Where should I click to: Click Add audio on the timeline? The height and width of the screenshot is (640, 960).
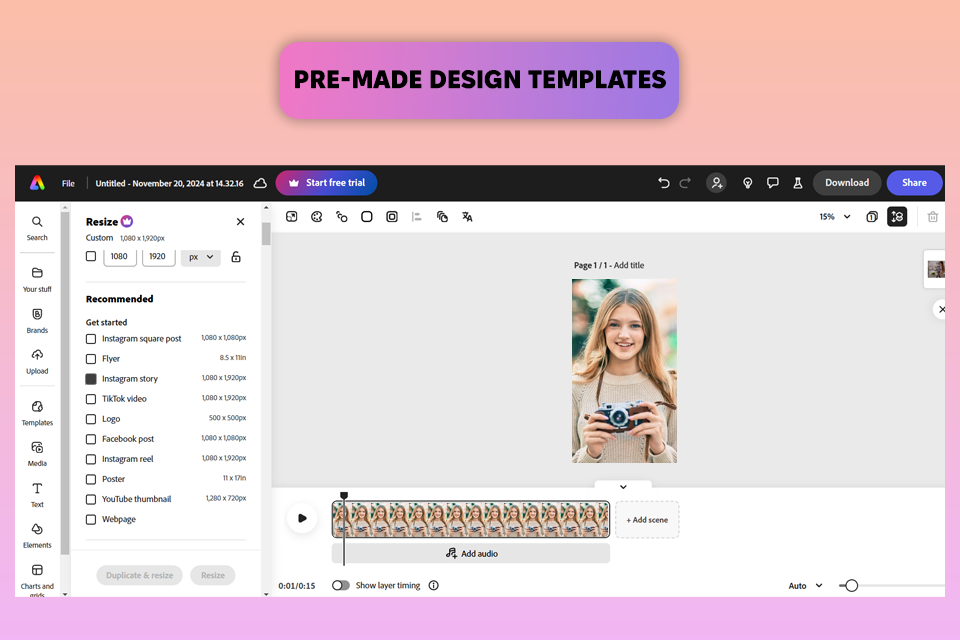pyautogui.click(x=471, y=553)
